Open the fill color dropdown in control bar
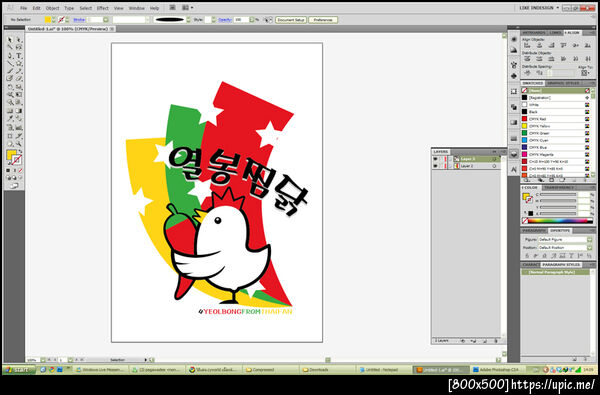 click(x=54, y=20)
